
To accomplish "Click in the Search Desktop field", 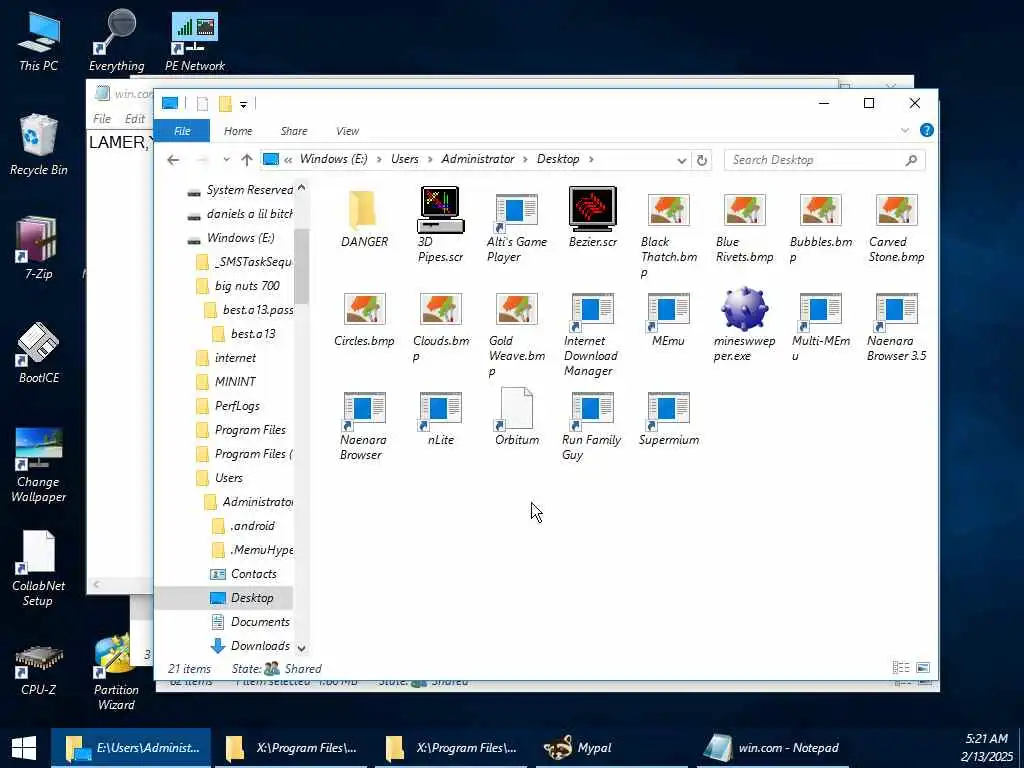I will [824, 160].
